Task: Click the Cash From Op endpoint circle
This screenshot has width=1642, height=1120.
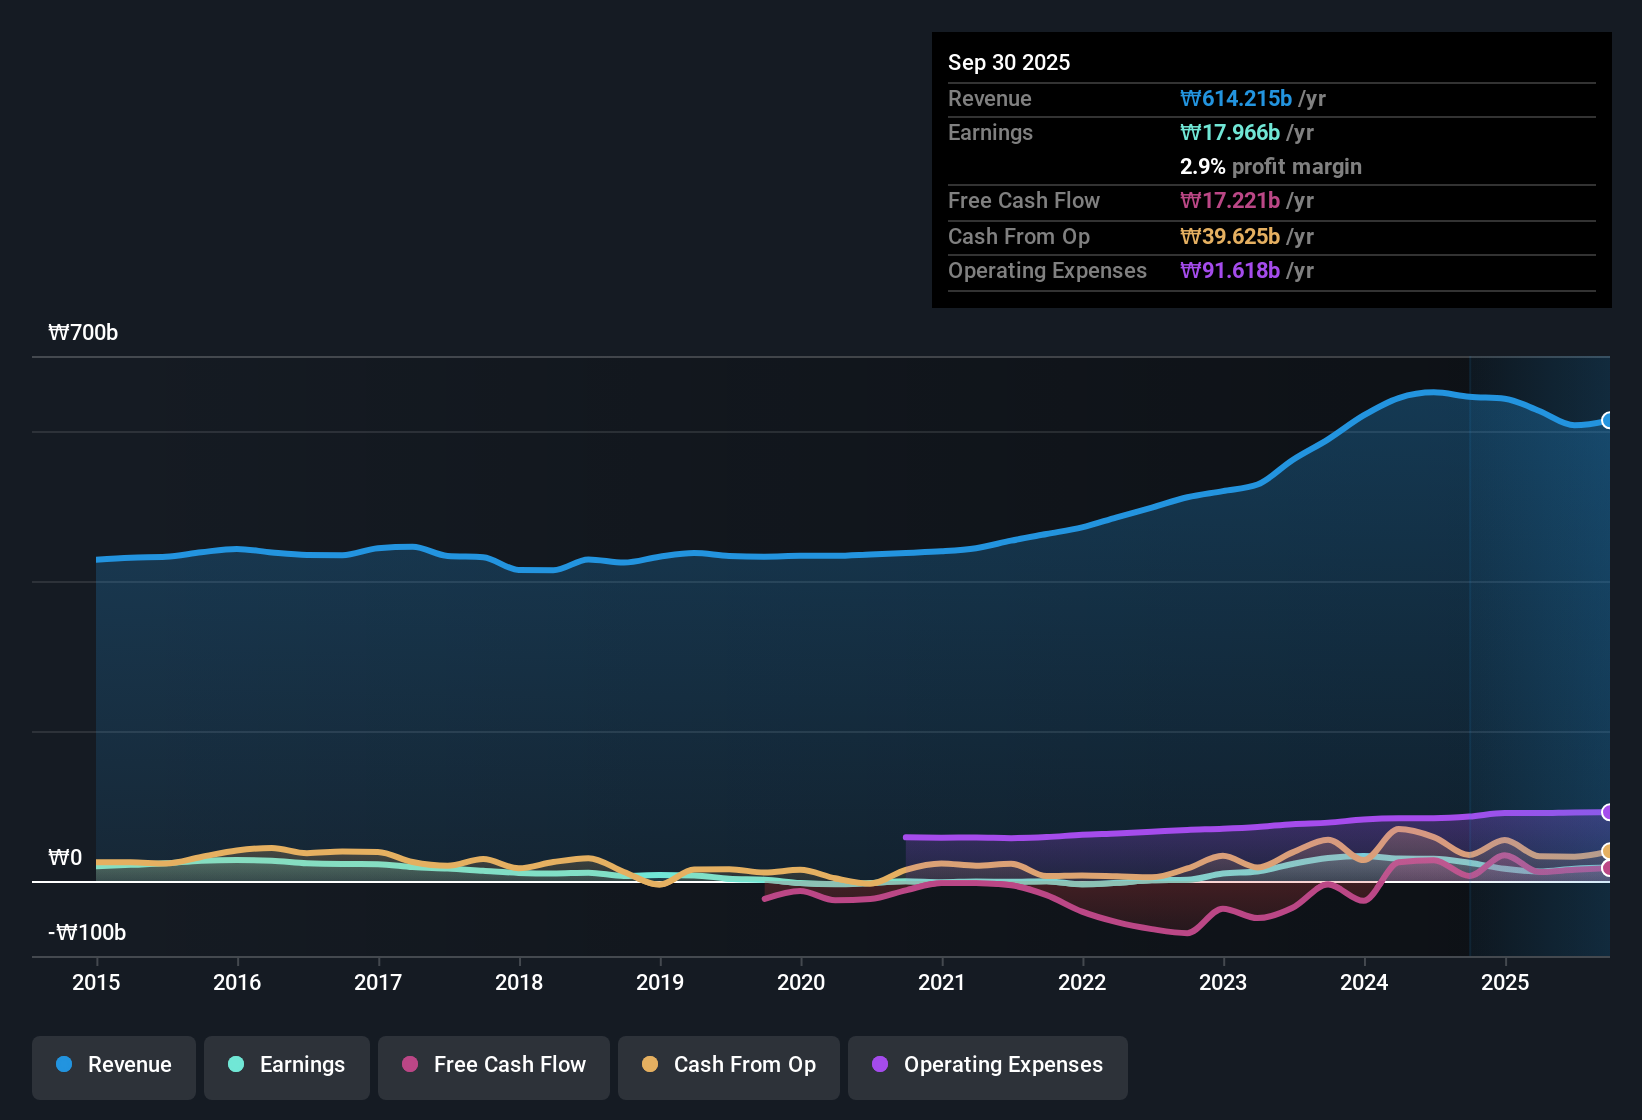Action: tap(1608, 850)
